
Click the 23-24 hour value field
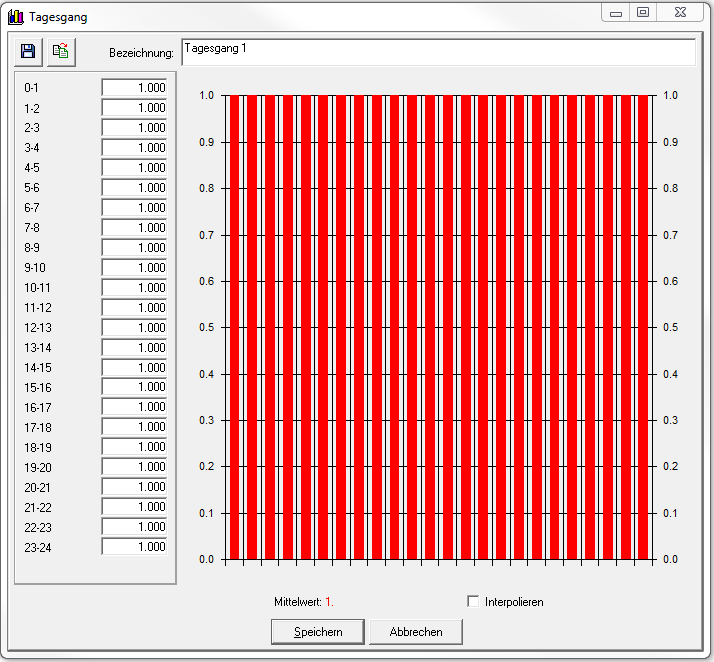point(134,547)
